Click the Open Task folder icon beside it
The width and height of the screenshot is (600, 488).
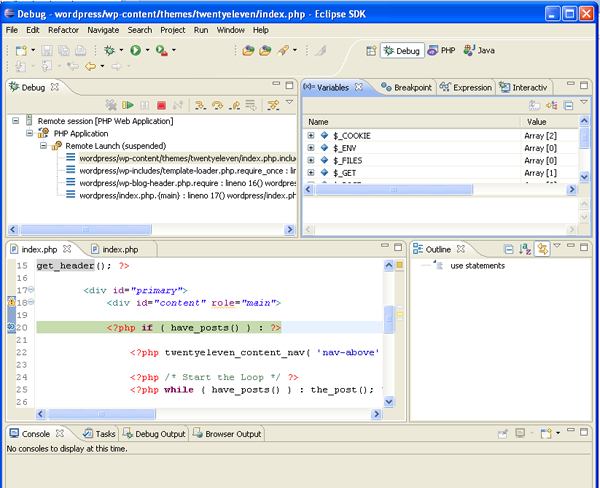click(265, 50)
